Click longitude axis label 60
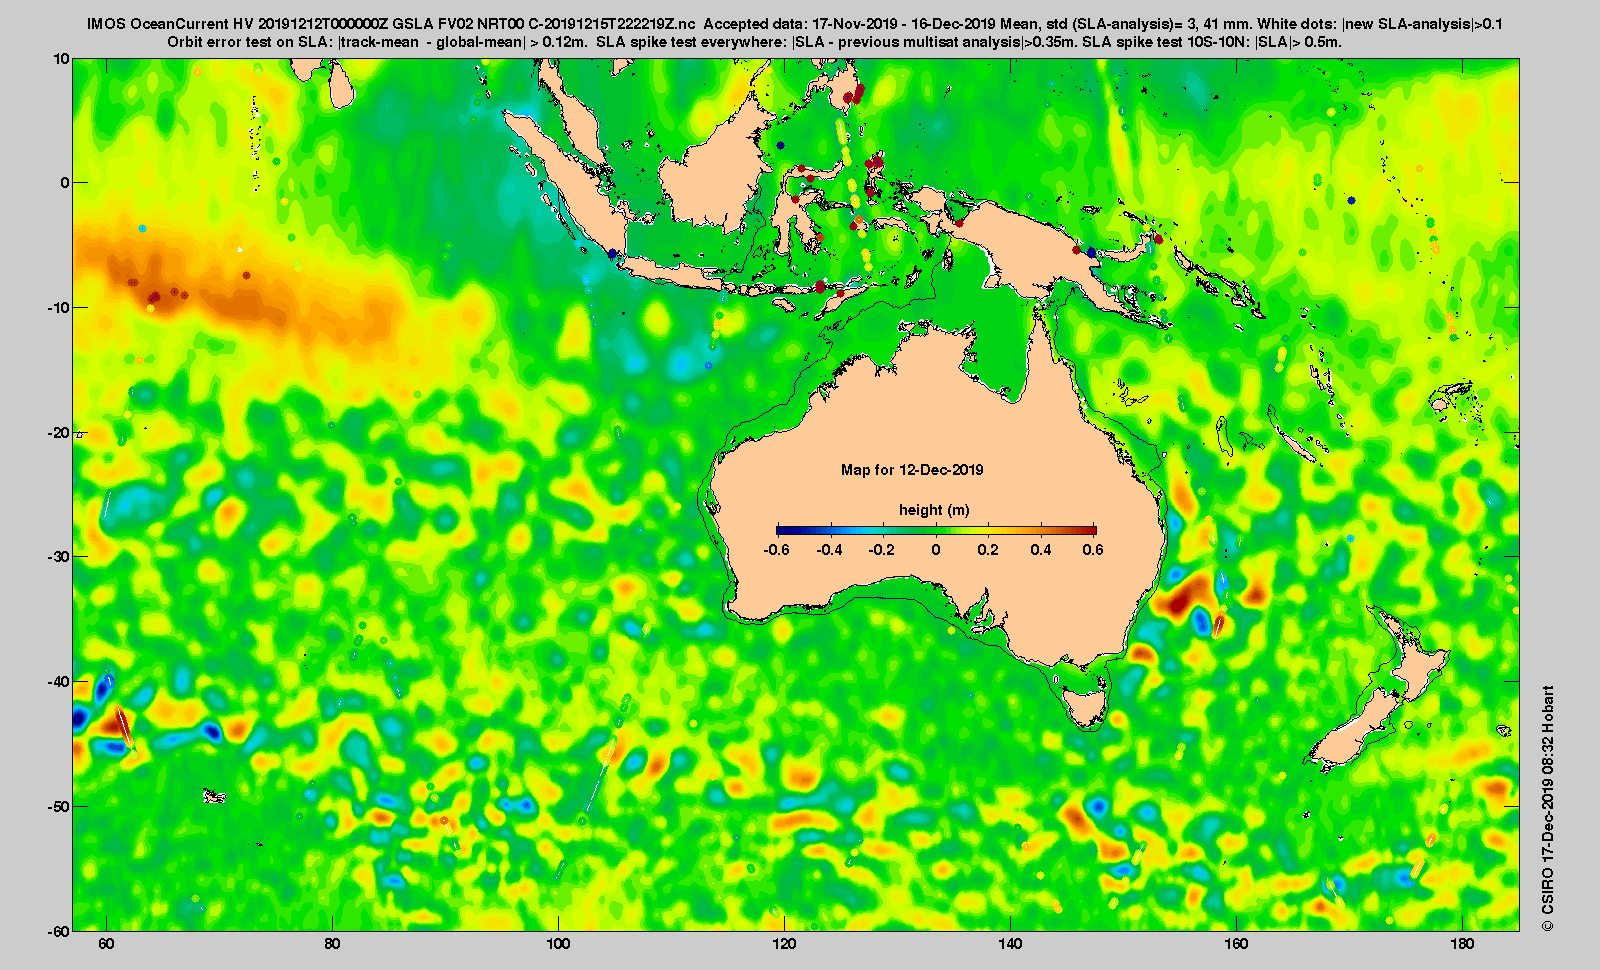This screenshot has height=970, width=1600. [x=106, y=945]
